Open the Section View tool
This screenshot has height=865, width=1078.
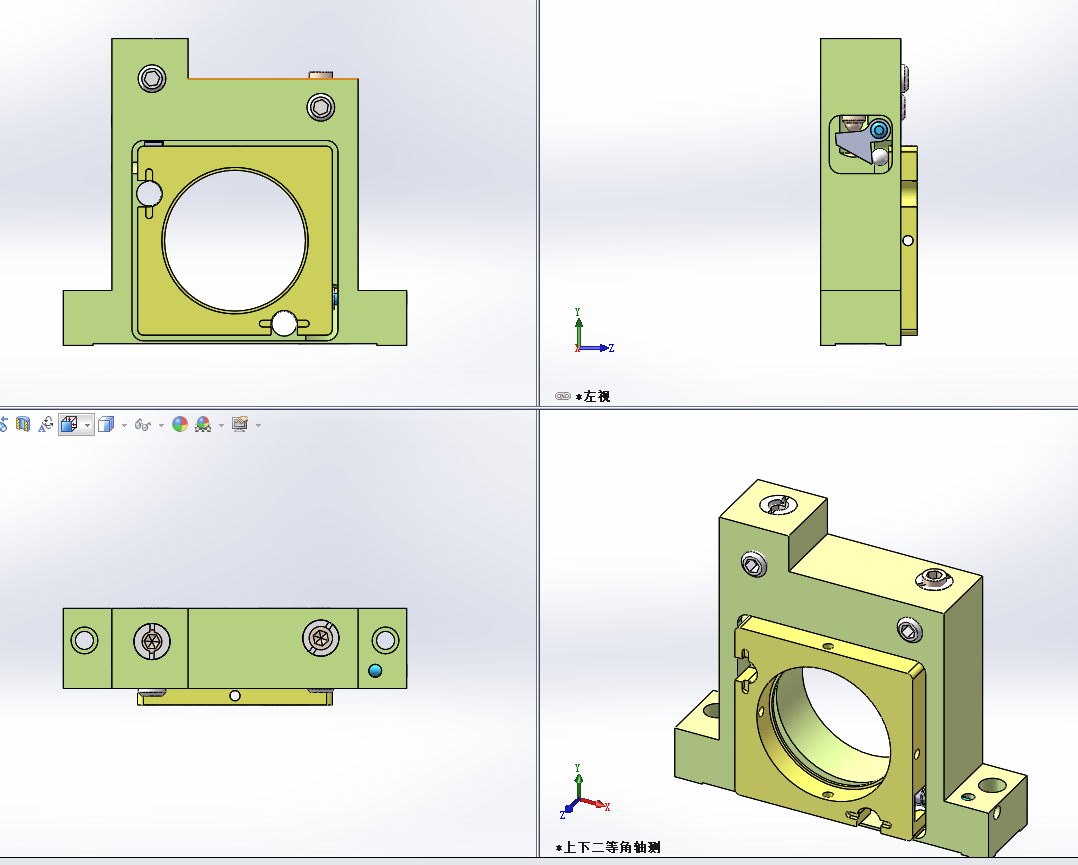[x=23, y=424]
